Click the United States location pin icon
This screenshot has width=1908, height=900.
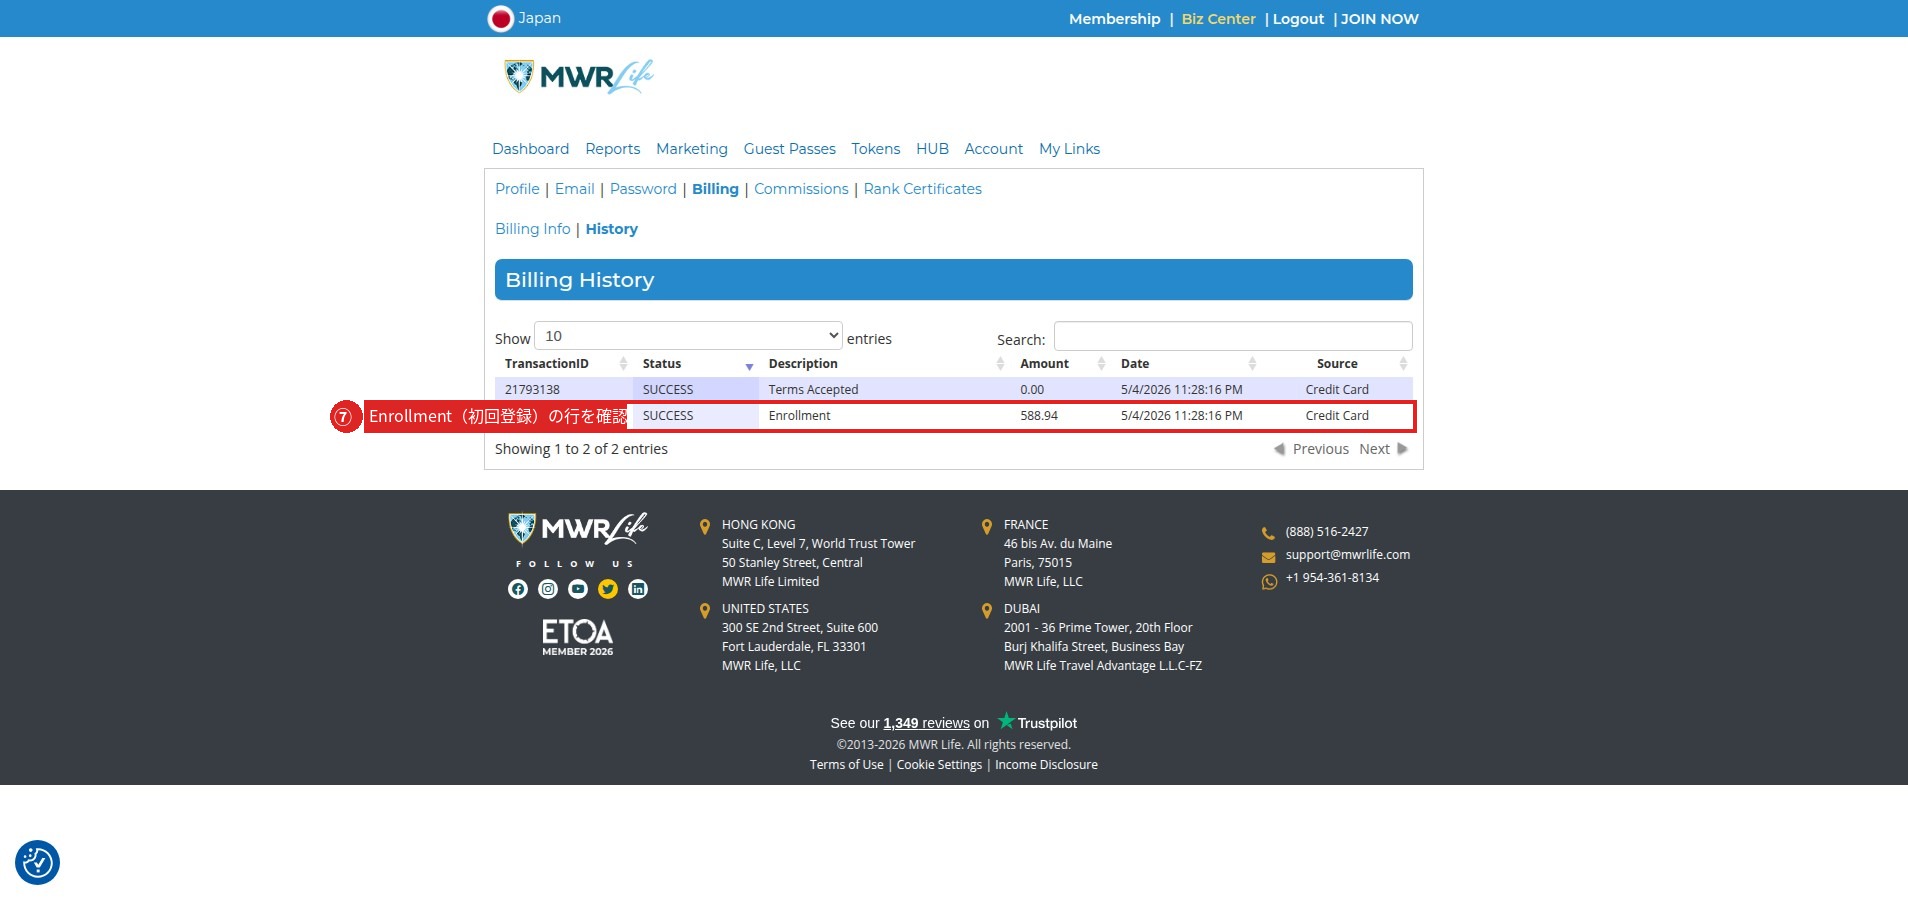click(x=705, y=610)
